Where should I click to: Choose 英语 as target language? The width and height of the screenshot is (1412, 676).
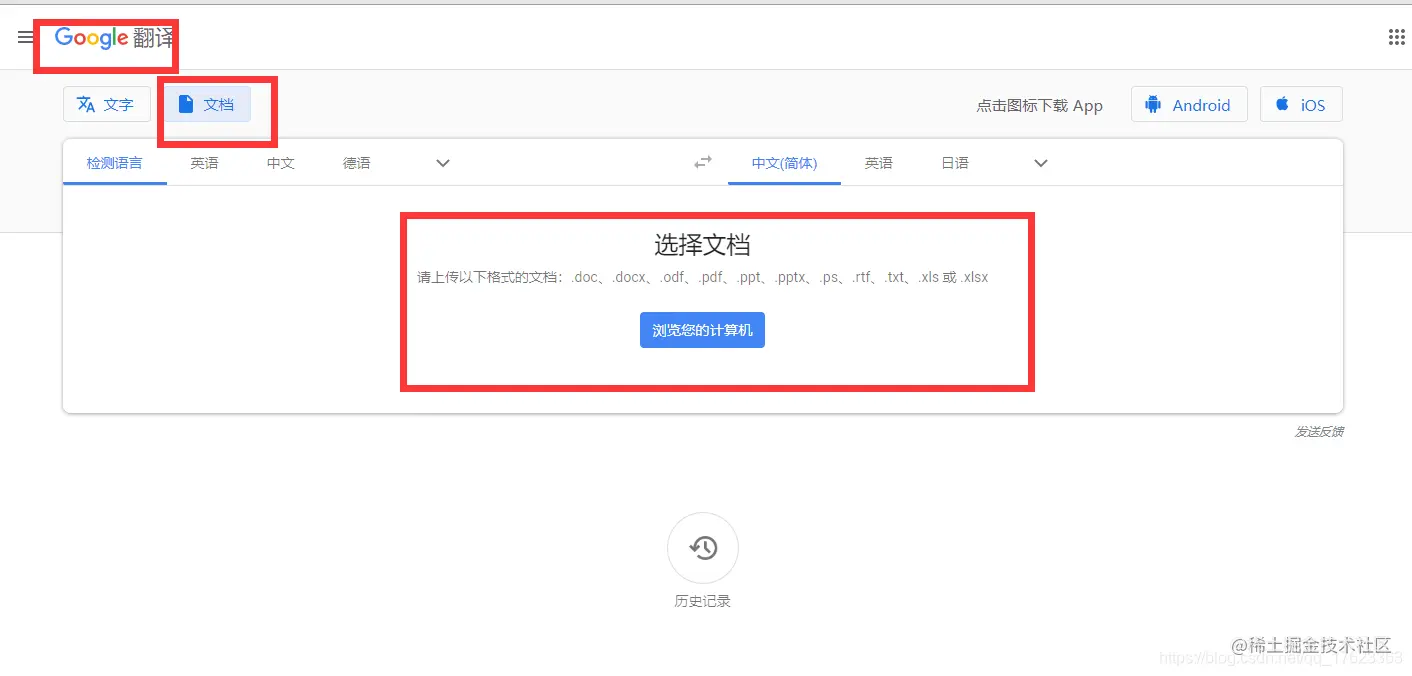879,163
